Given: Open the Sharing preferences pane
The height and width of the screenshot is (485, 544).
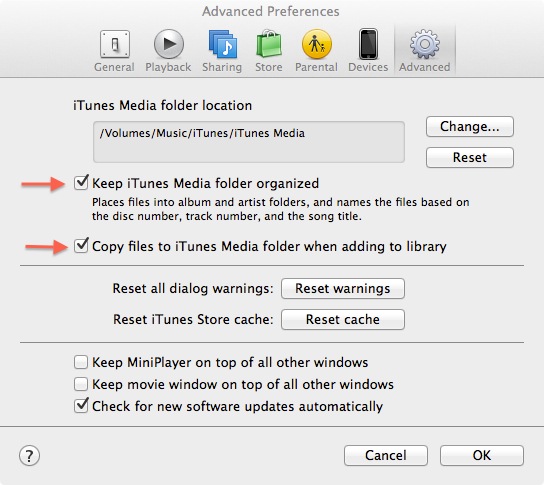Looking at the screenshot, I should [222, 51].
